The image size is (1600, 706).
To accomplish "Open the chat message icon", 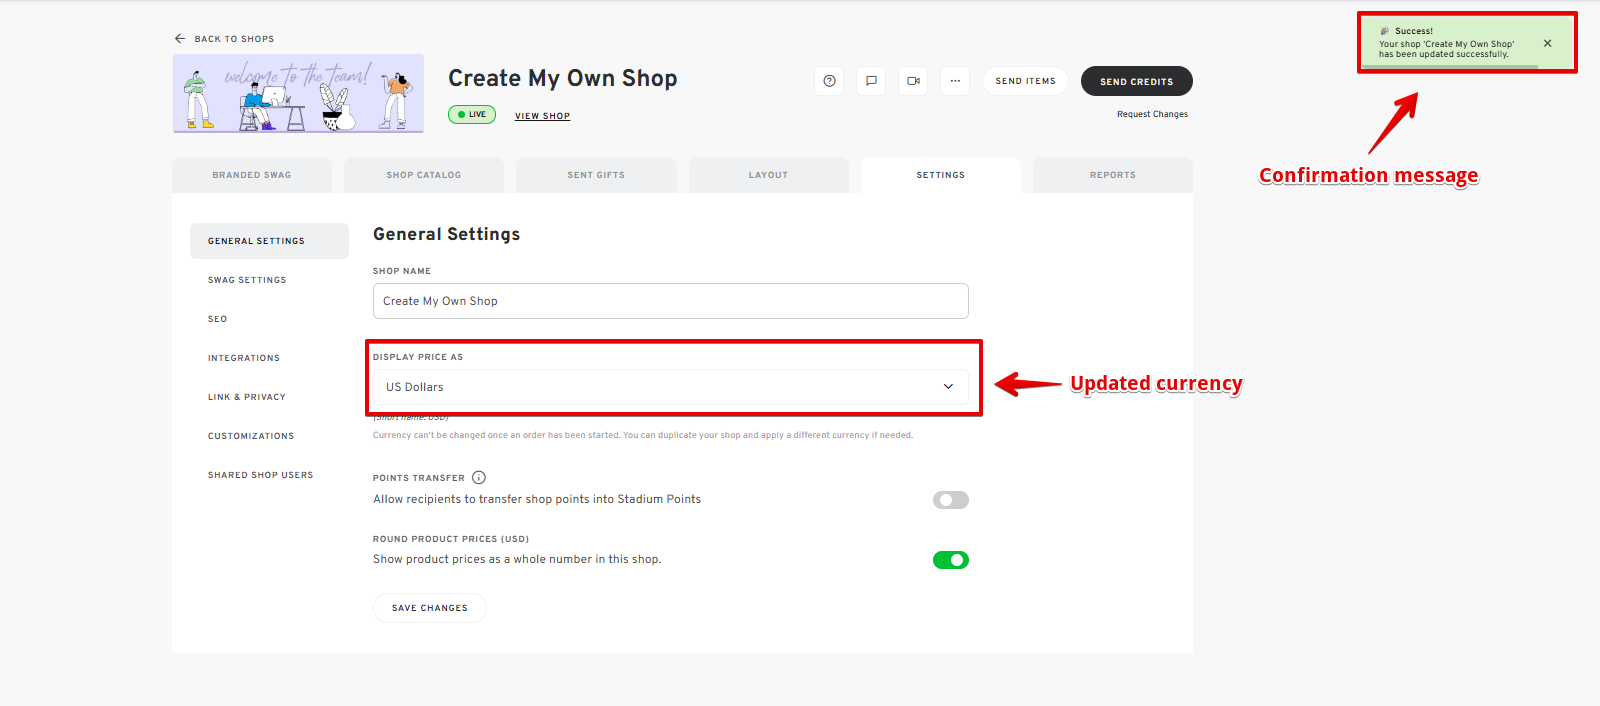I will (871, 81).
